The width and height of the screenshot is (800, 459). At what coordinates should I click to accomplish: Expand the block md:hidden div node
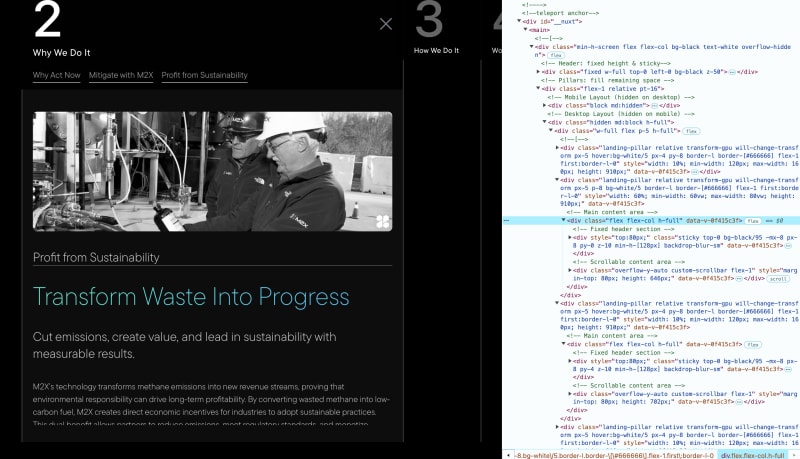[x=544, y=106]
